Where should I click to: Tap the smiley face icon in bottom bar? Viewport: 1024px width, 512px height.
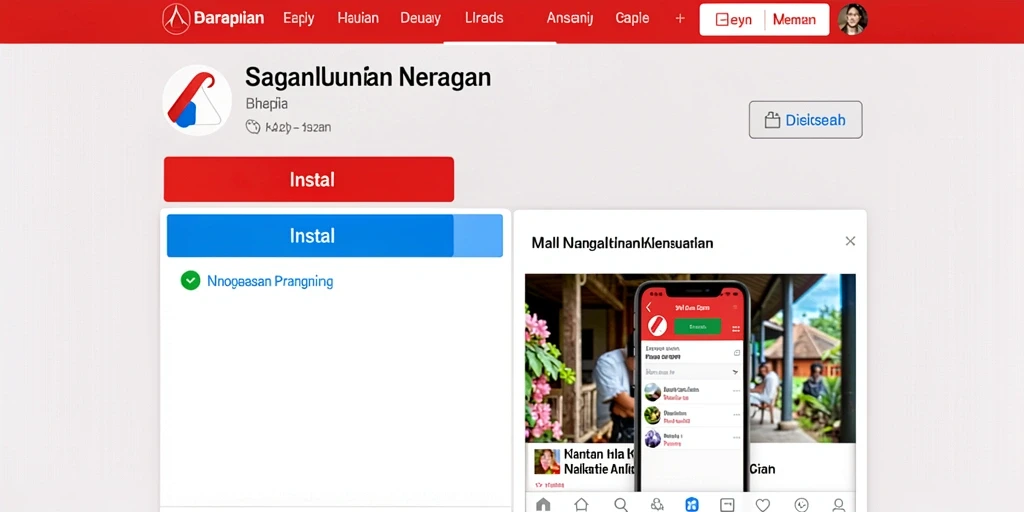[801, 504]
